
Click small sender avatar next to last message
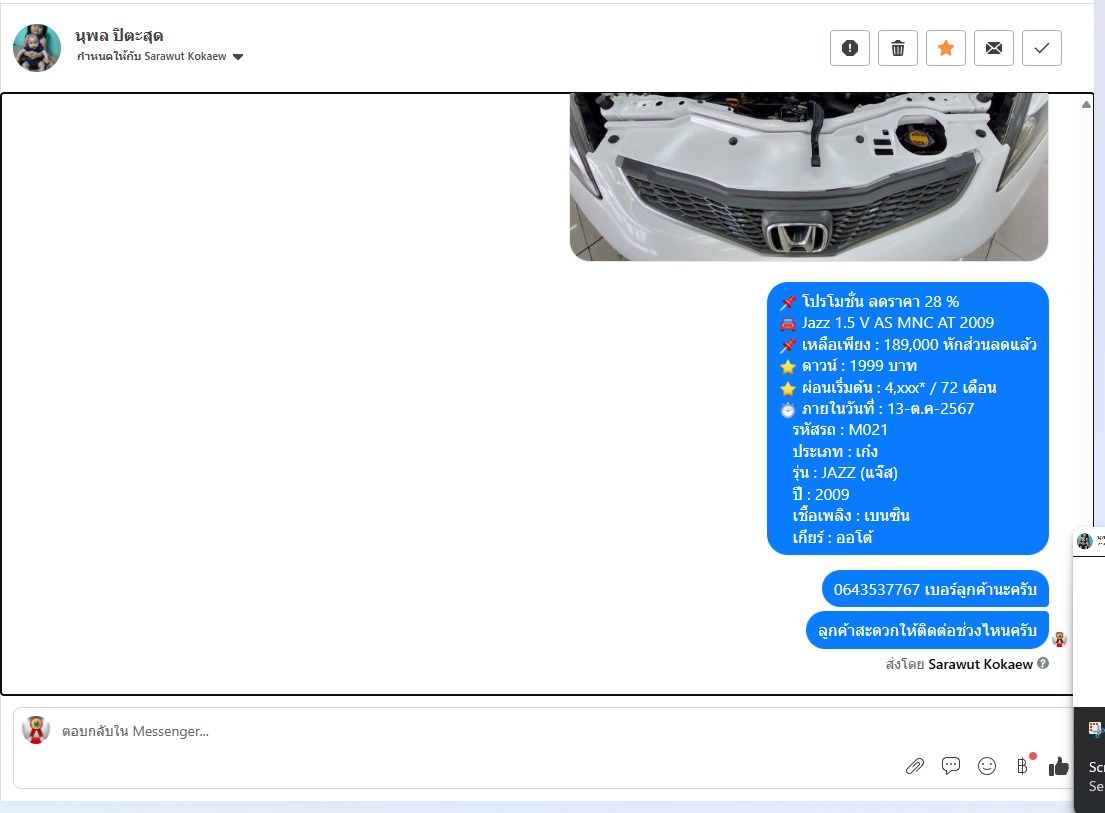pos(1059,639)
